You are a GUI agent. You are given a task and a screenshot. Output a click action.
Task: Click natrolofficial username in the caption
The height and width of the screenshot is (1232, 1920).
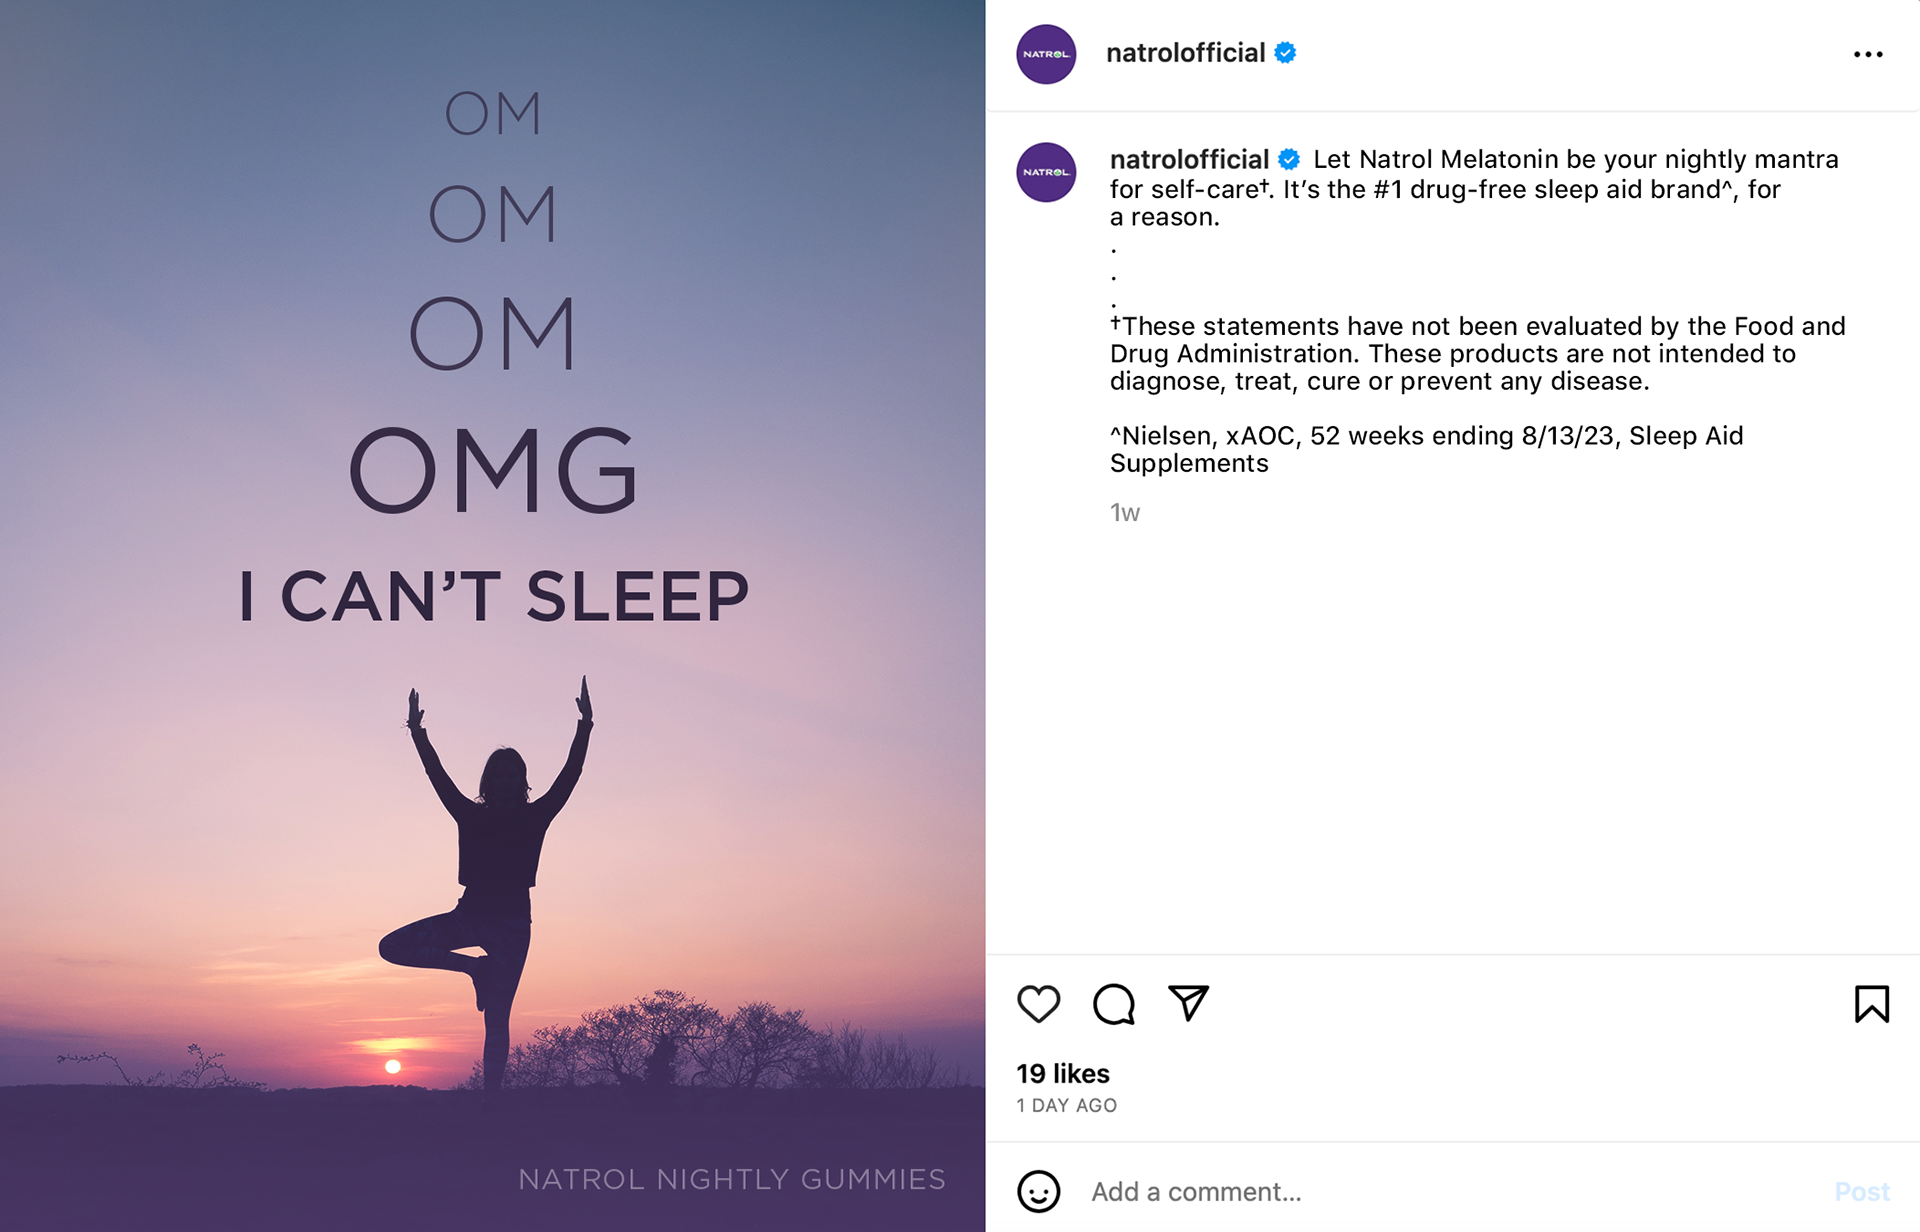1189,159
